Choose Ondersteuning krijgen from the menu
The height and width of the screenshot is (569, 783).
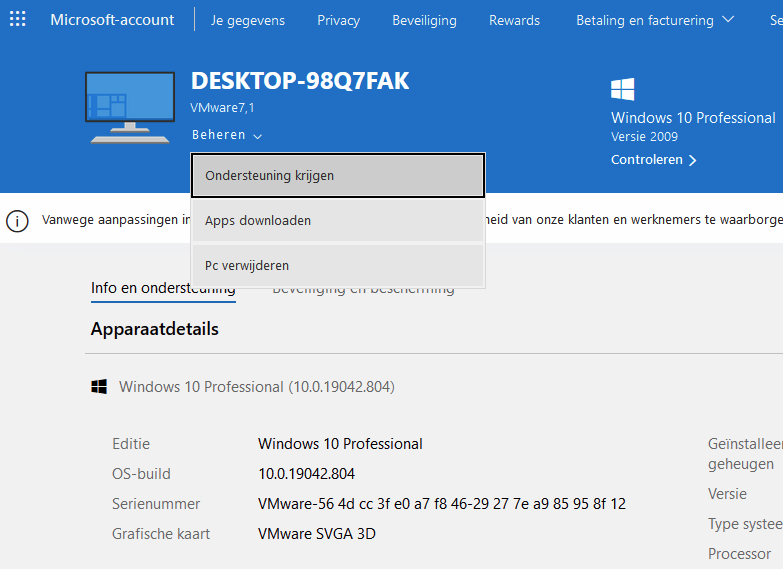338,175
